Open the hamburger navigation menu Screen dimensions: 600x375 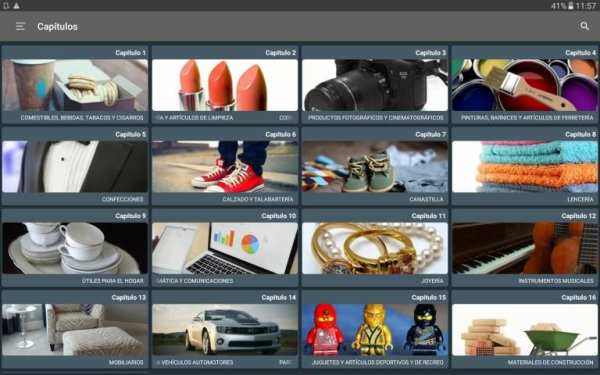tap(20, 26)
